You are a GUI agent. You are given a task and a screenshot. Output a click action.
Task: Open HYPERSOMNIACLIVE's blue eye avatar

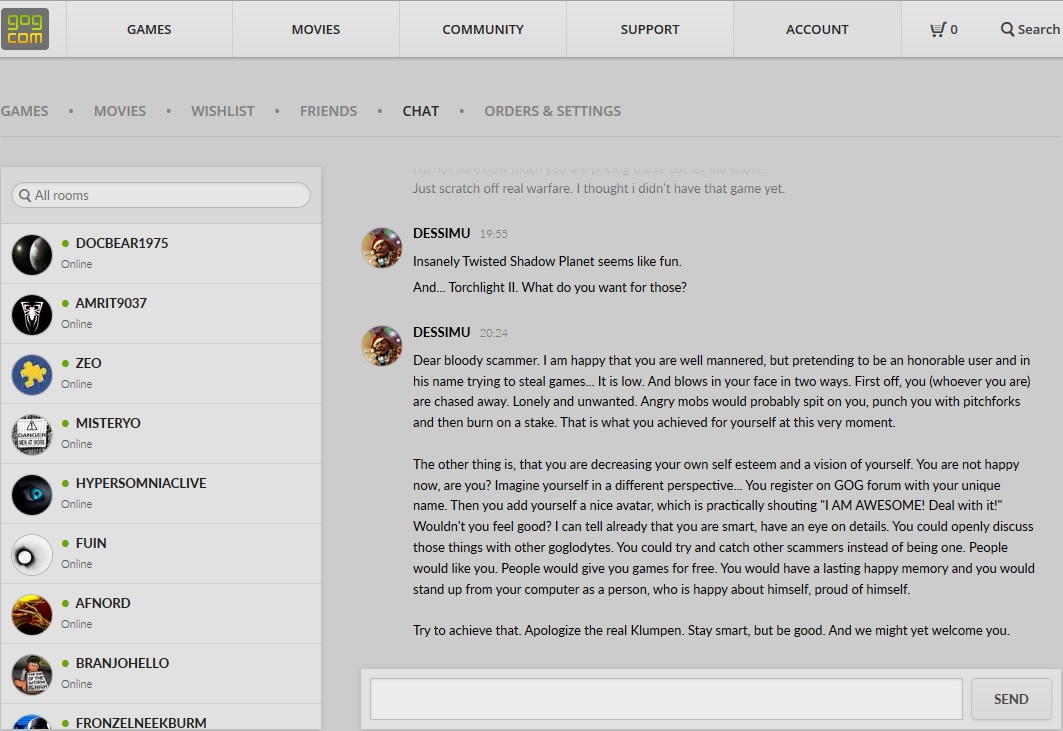[32, 494]
